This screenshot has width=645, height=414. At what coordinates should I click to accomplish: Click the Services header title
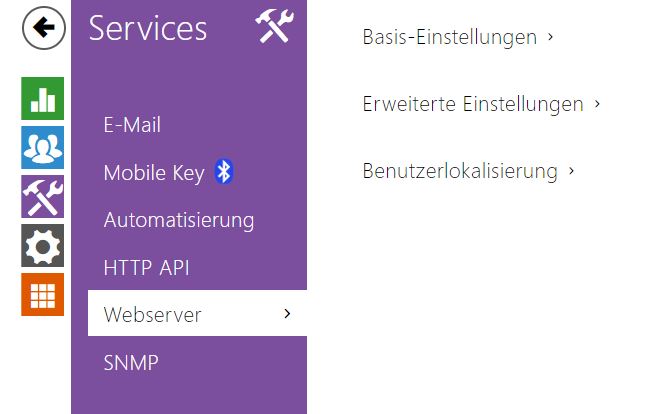click(148, 28)
